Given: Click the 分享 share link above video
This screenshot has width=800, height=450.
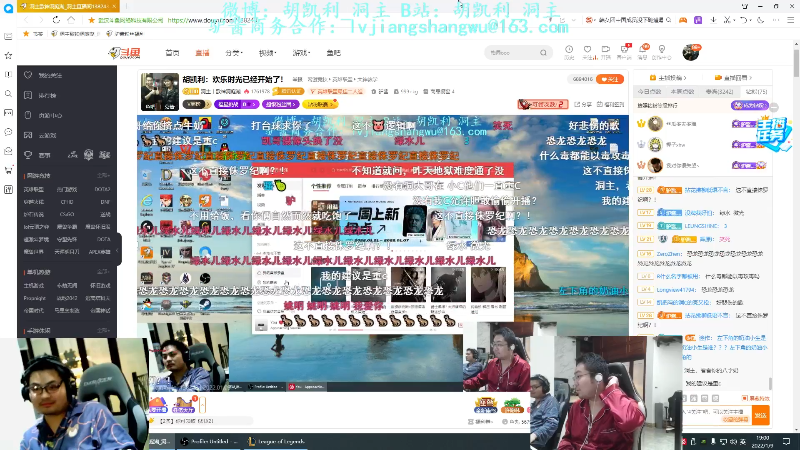Looking at the screenshot, I should pyautogui.click(x=583, y=104).
